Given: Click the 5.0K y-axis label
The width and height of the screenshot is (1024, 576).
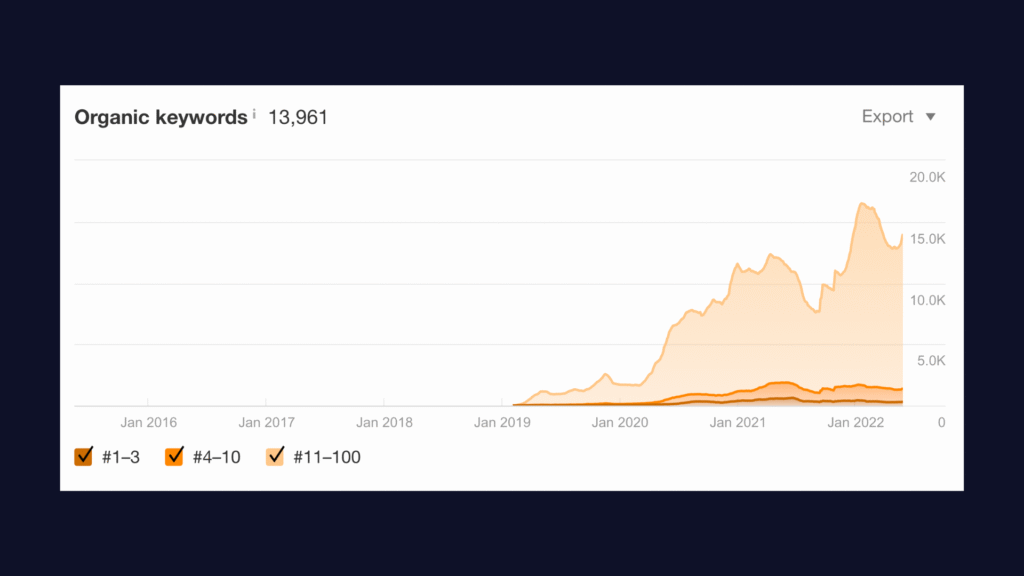Looking at the screenshot, I should click(x=931, y=360).
